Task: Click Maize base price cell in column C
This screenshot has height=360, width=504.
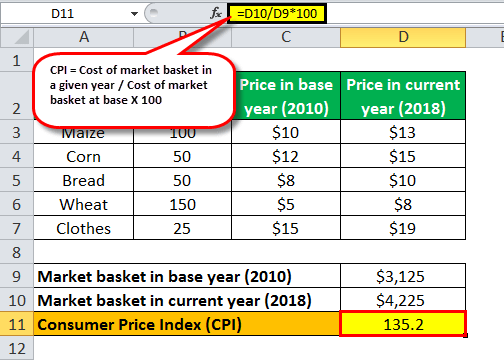Action: click(x=286, y=132)
